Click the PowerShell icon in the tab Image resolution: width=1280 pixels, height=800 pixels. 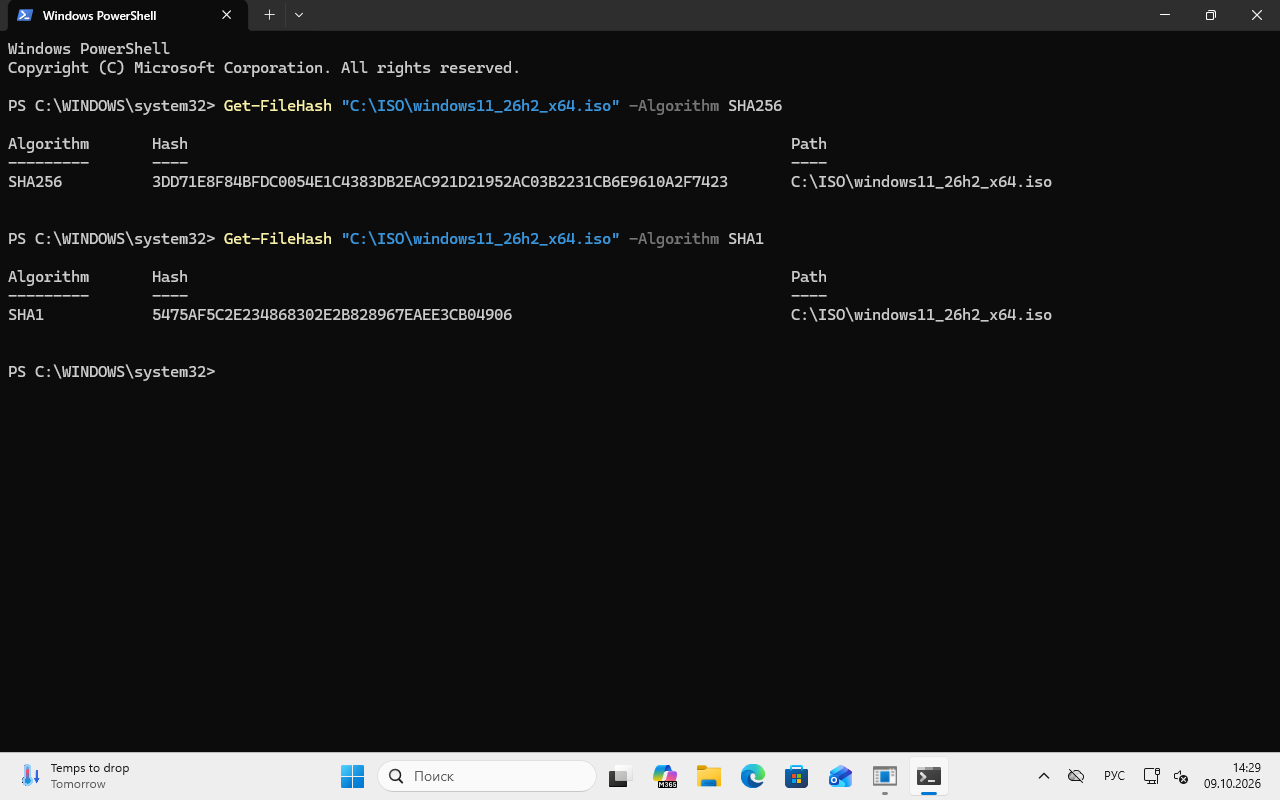pos(25,15)
